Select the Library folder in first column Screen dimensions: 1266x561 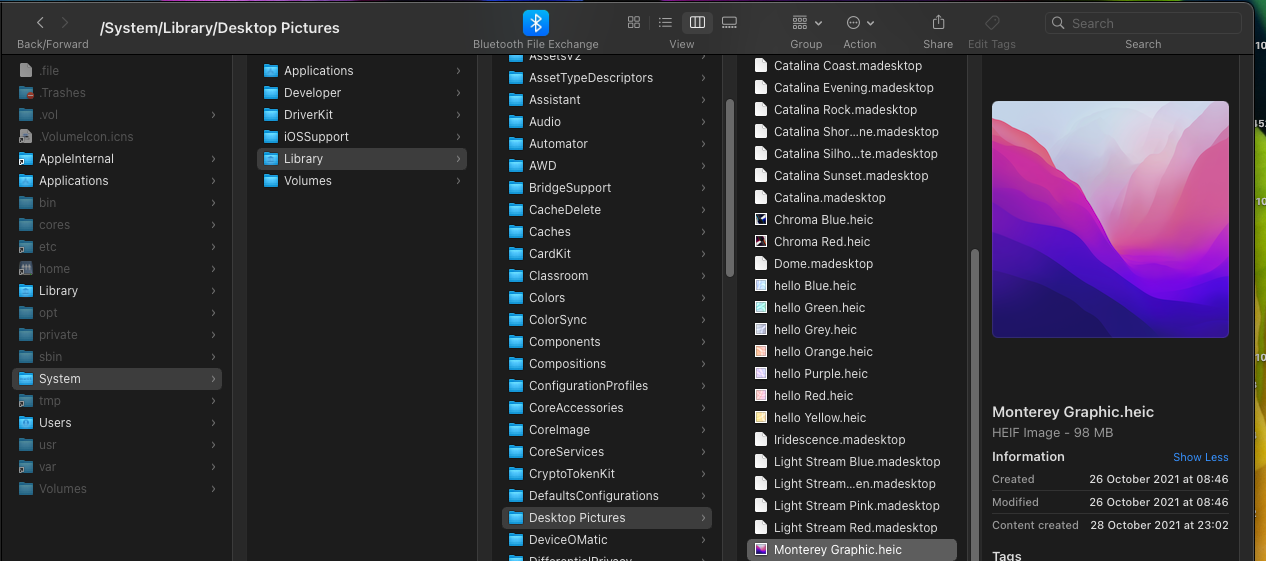coord(117,291)
